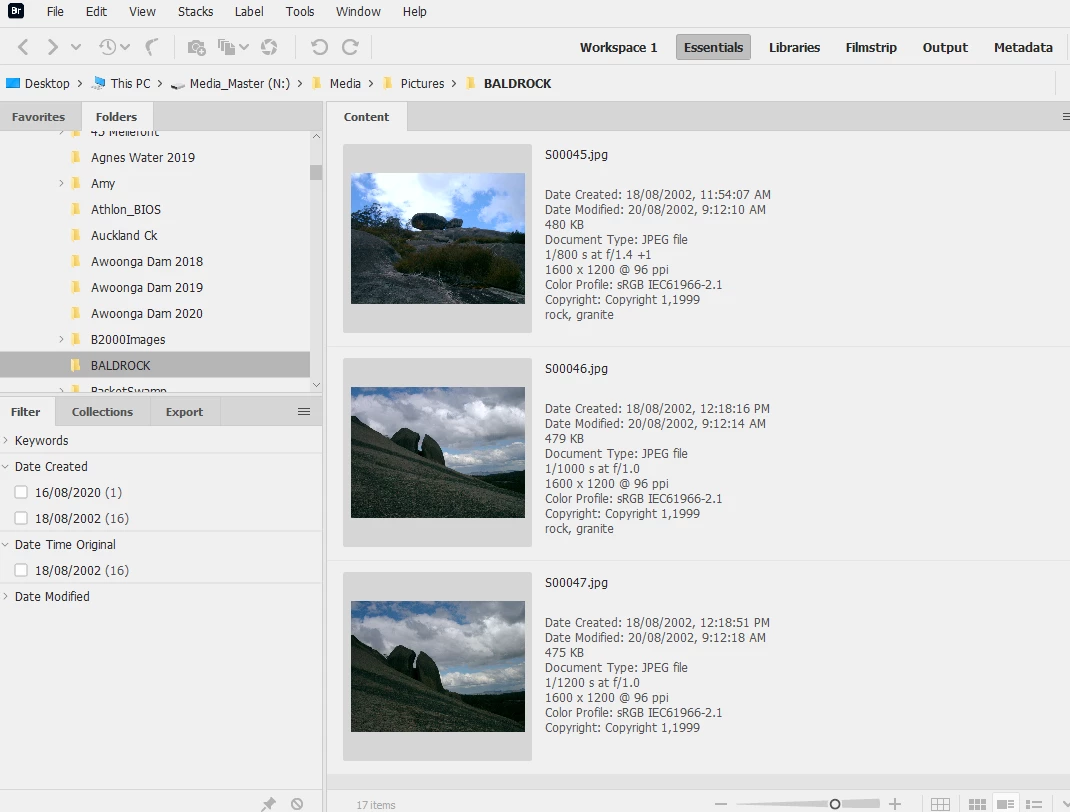Expand the Date Modified filter section
Screen dimensions: 1070x812
[x=5, y=596]
